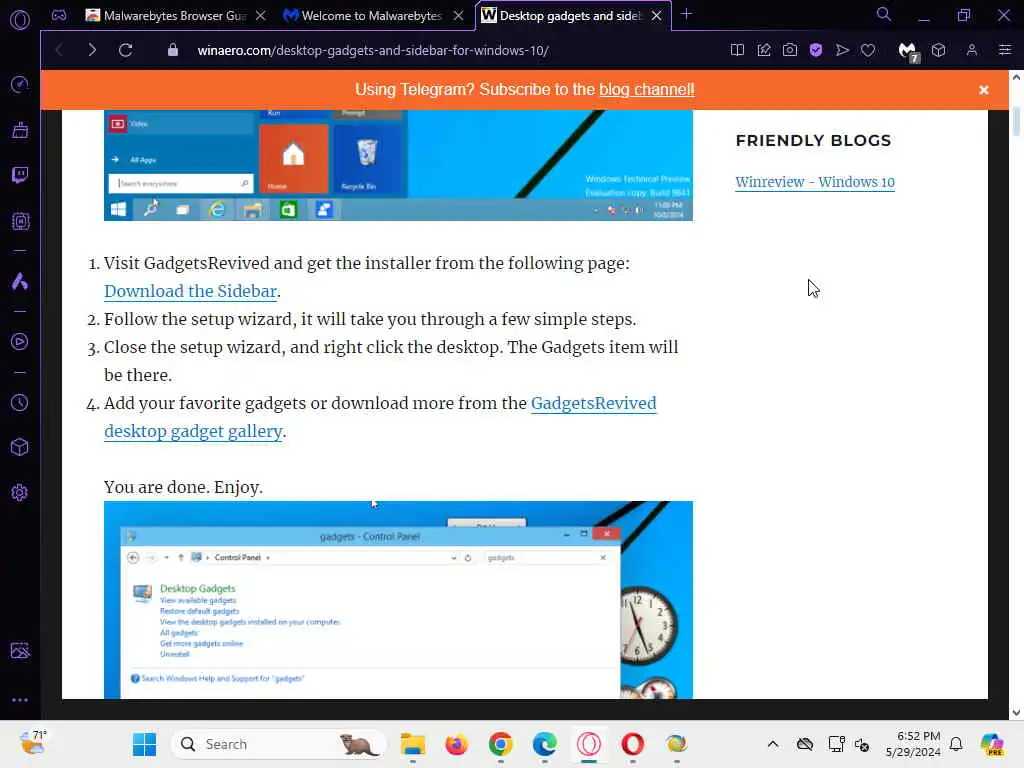Open the image/wallpaper icon in sidebar

(x=20, y=650)
